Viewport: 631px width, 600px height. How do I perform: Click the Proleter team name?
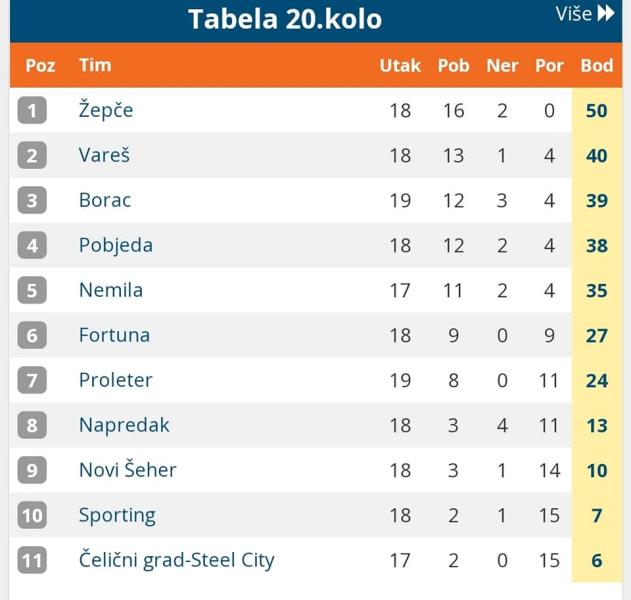point(116,380)
